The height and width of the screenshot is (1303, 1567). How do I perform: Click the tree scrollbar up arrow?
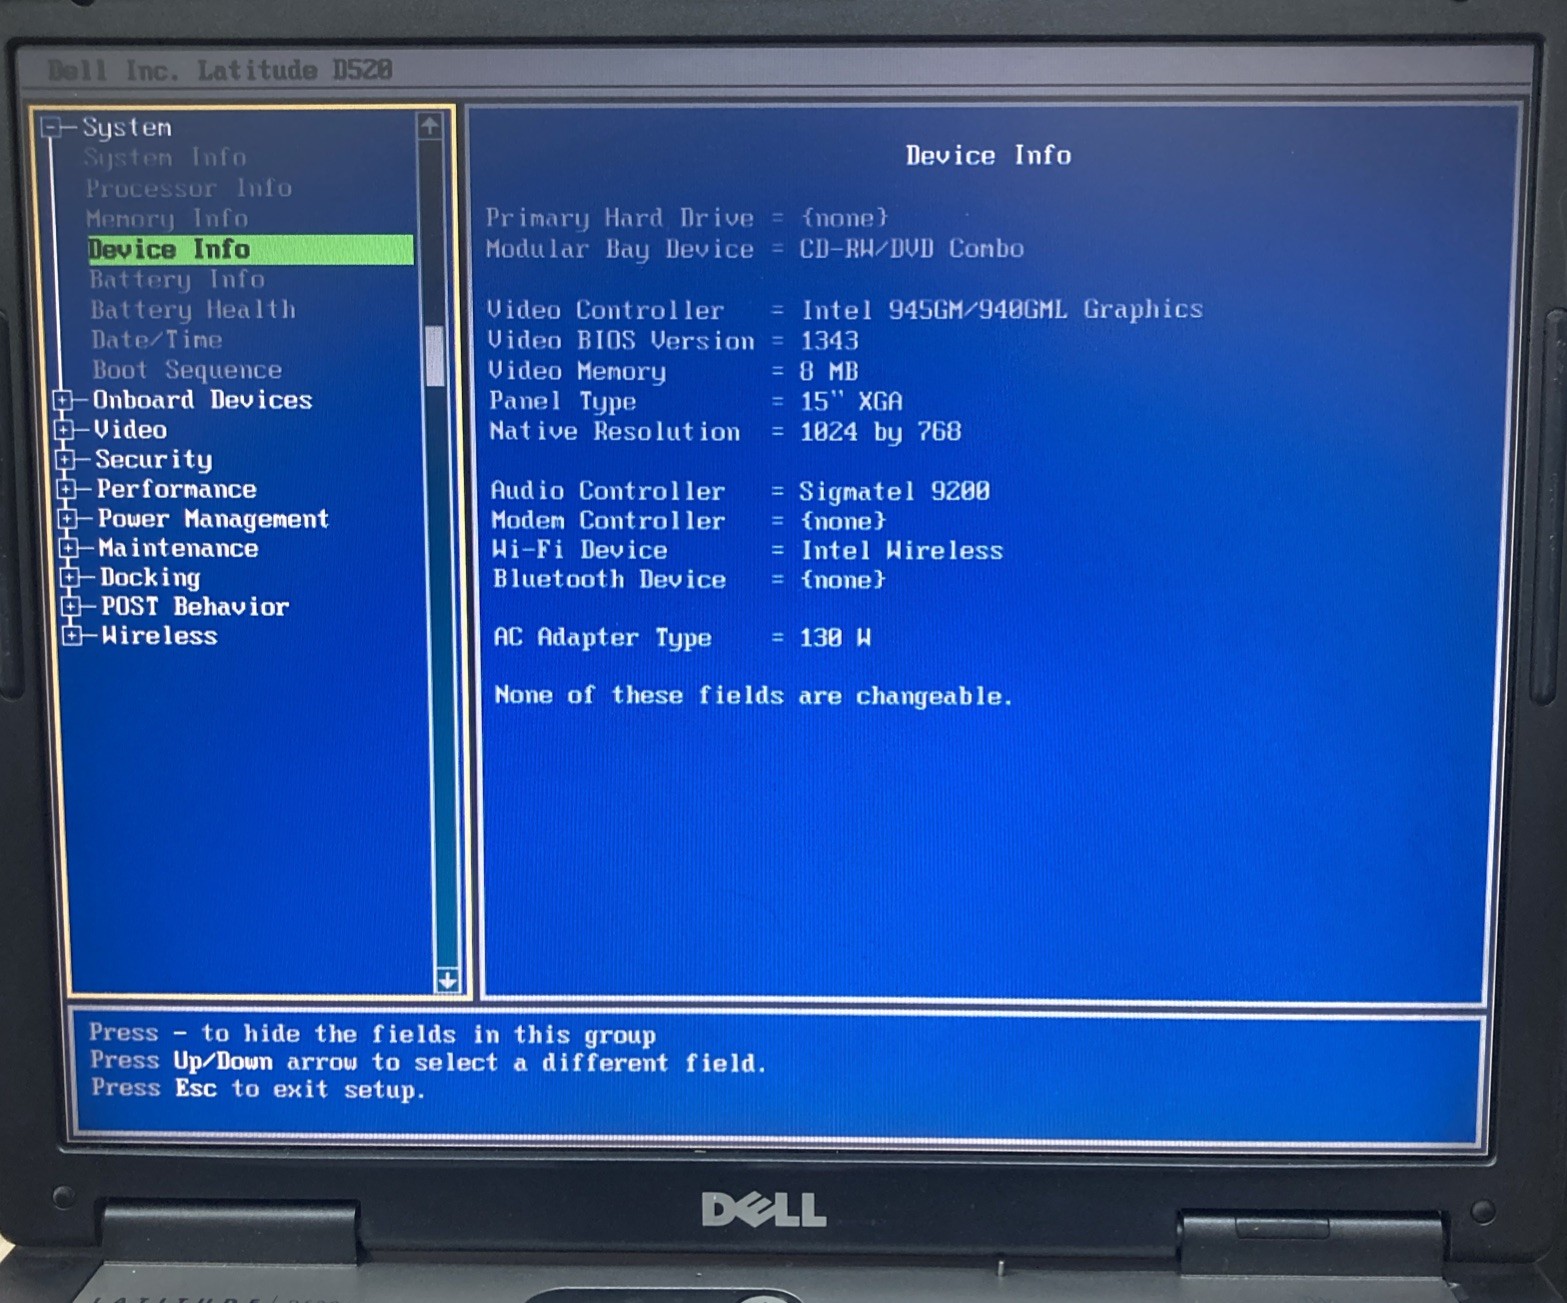tap(430, 125)
